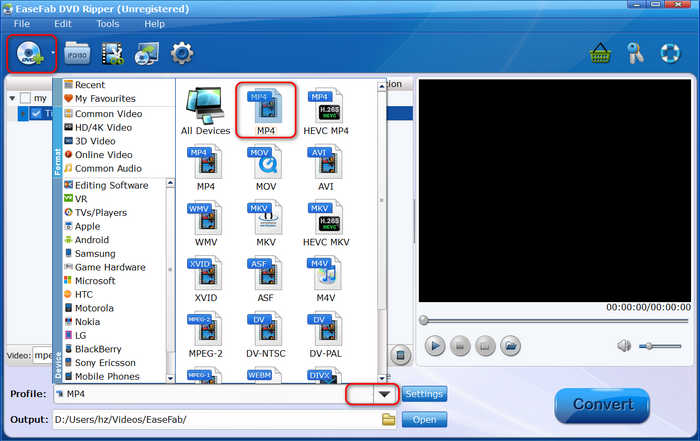This screenshot has height=441, width=700.
Task: Click the IFO/ISO folder load icon
Action: [x=77, y=54]
